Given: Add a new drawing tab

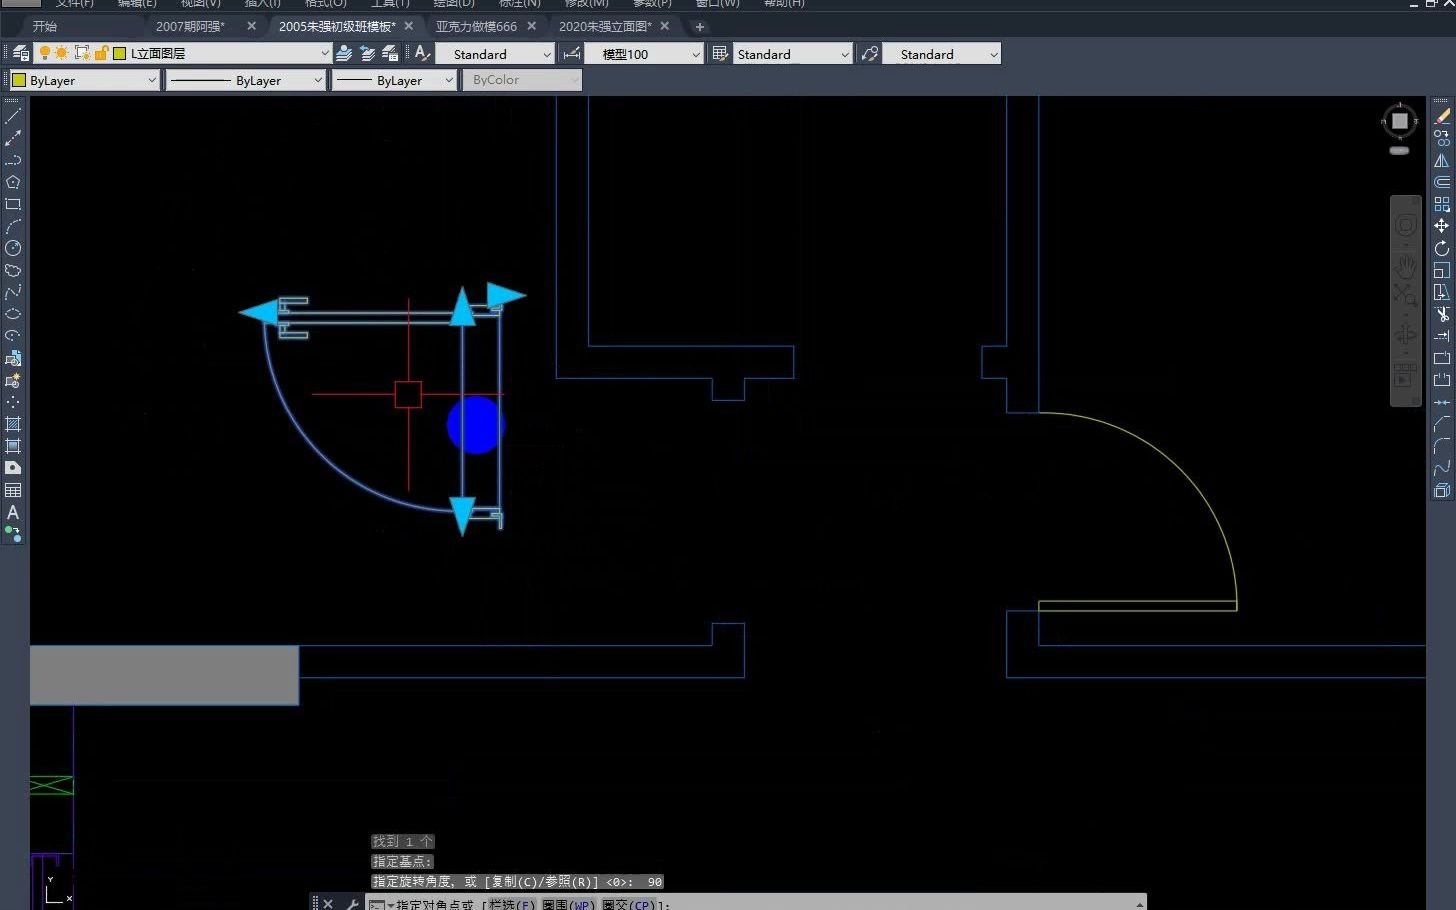Looking at the screenshot, I should pyautogui.click(x=699, y=27).
